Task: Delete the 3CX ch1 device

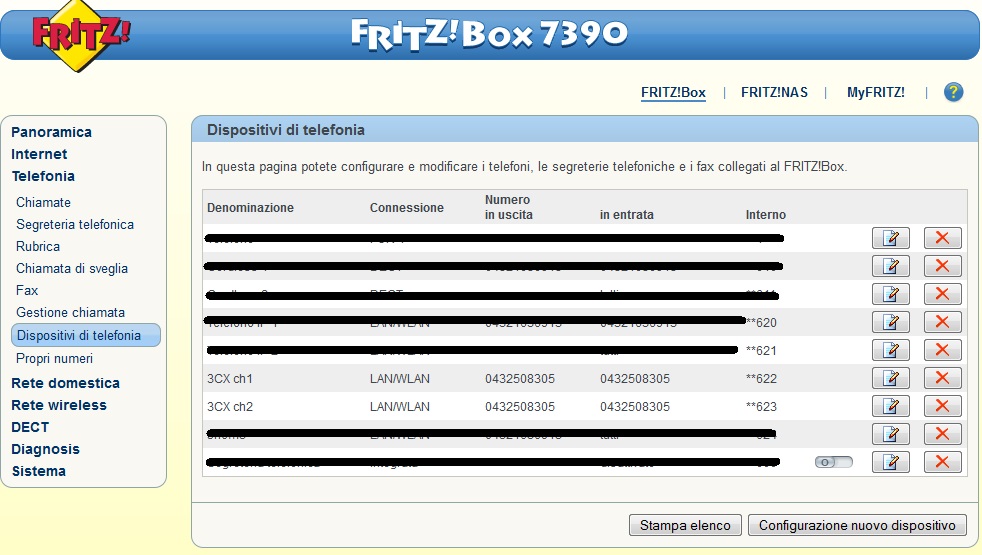Action: (942, 378)
